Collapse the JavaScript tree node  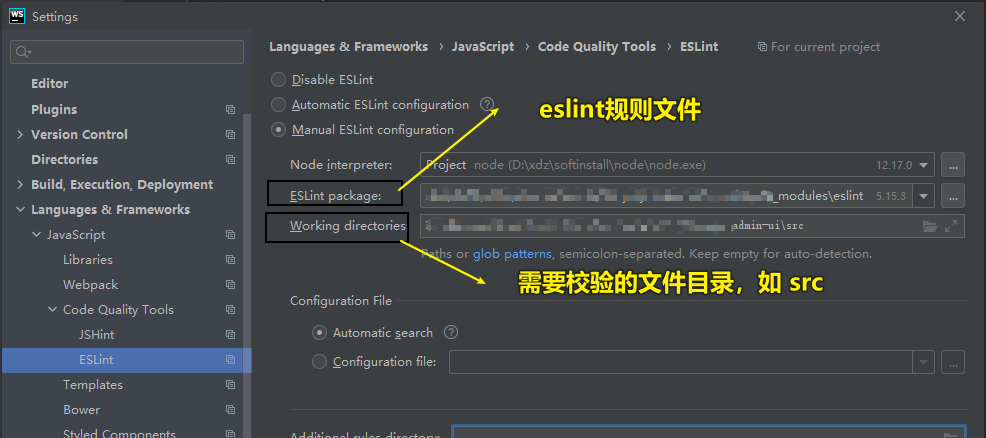tap(36, 235)
